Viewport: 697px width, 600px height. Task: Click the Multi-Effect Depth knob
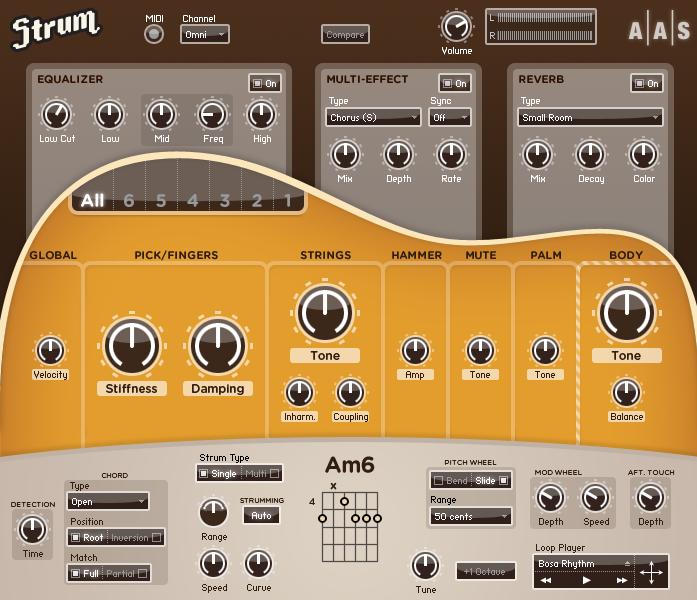point(398,155)
